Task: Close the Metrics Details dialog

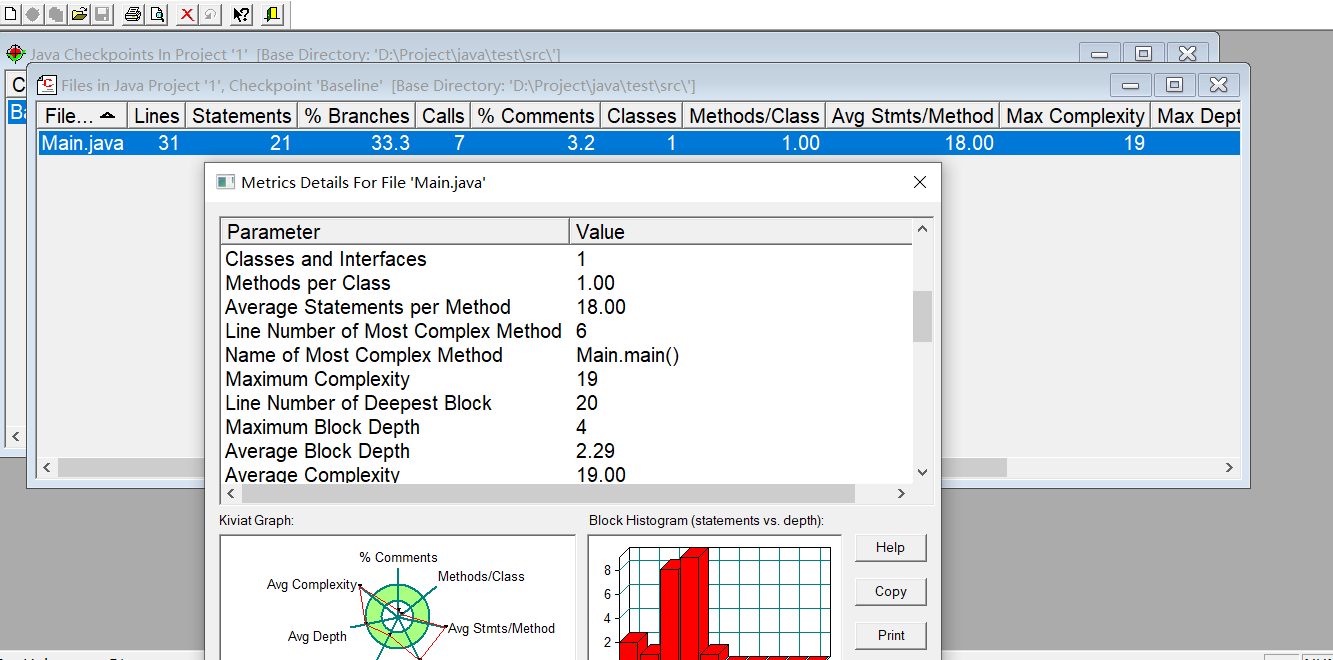Action: [920, 182]
